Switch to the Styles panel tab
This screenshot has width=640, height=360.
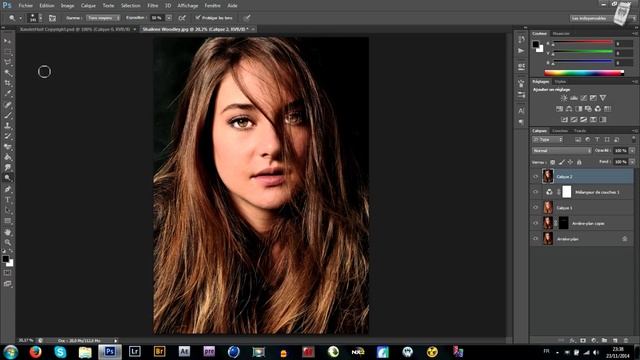tap(560, 82)
